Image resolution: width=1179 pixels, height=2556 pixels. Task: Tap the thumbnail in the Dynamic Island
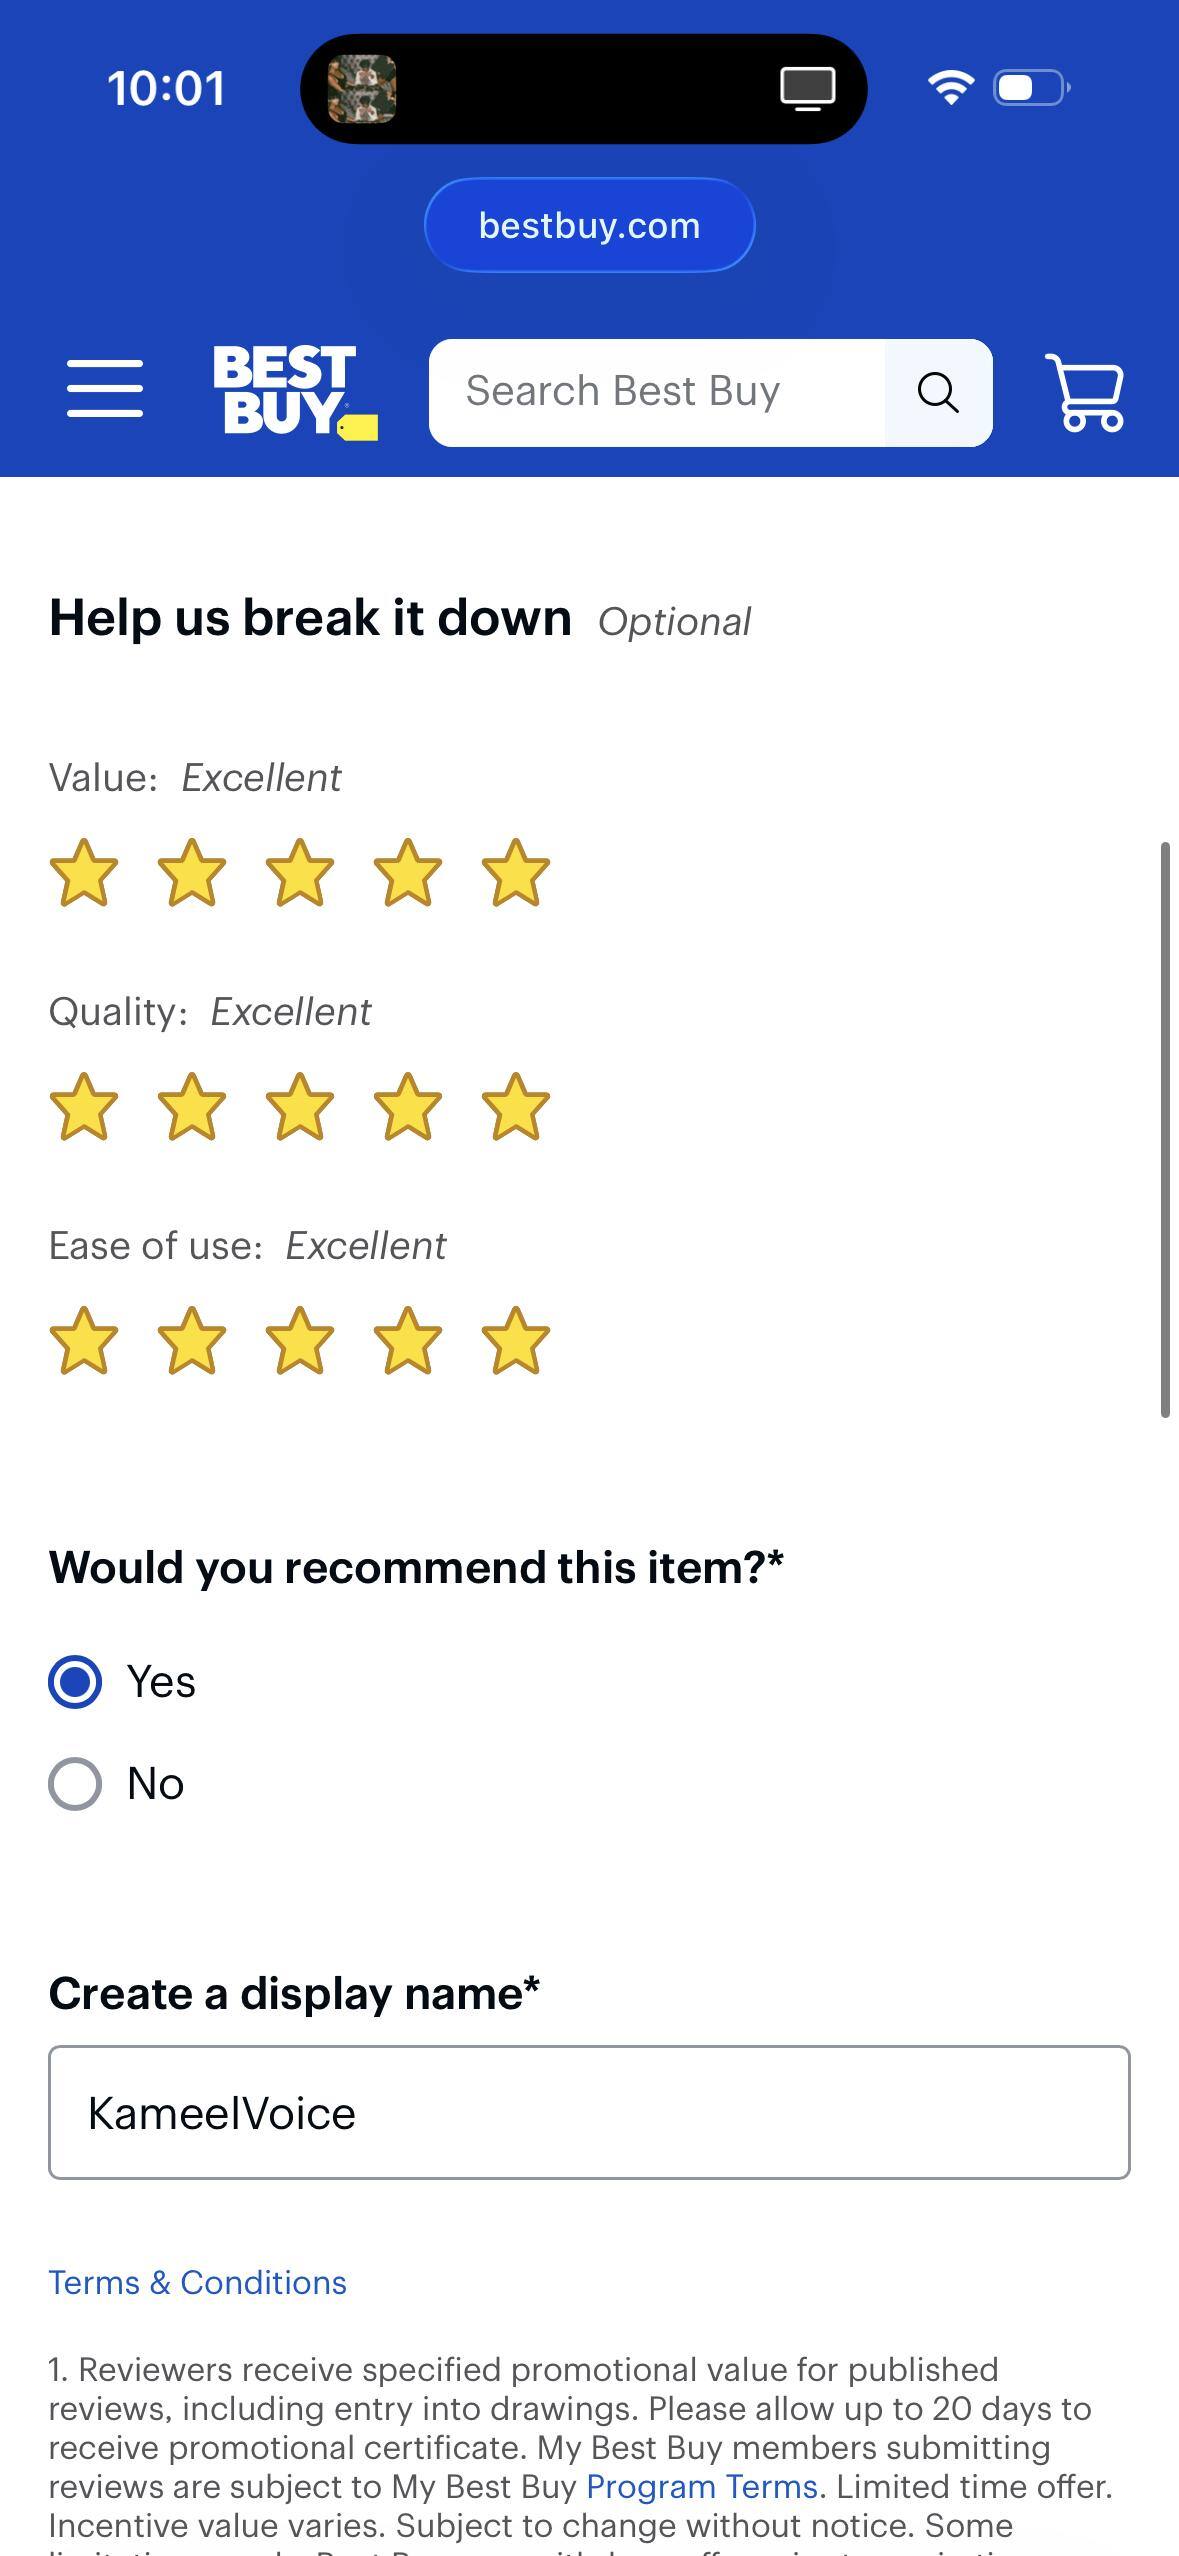[x=364, y=89]
